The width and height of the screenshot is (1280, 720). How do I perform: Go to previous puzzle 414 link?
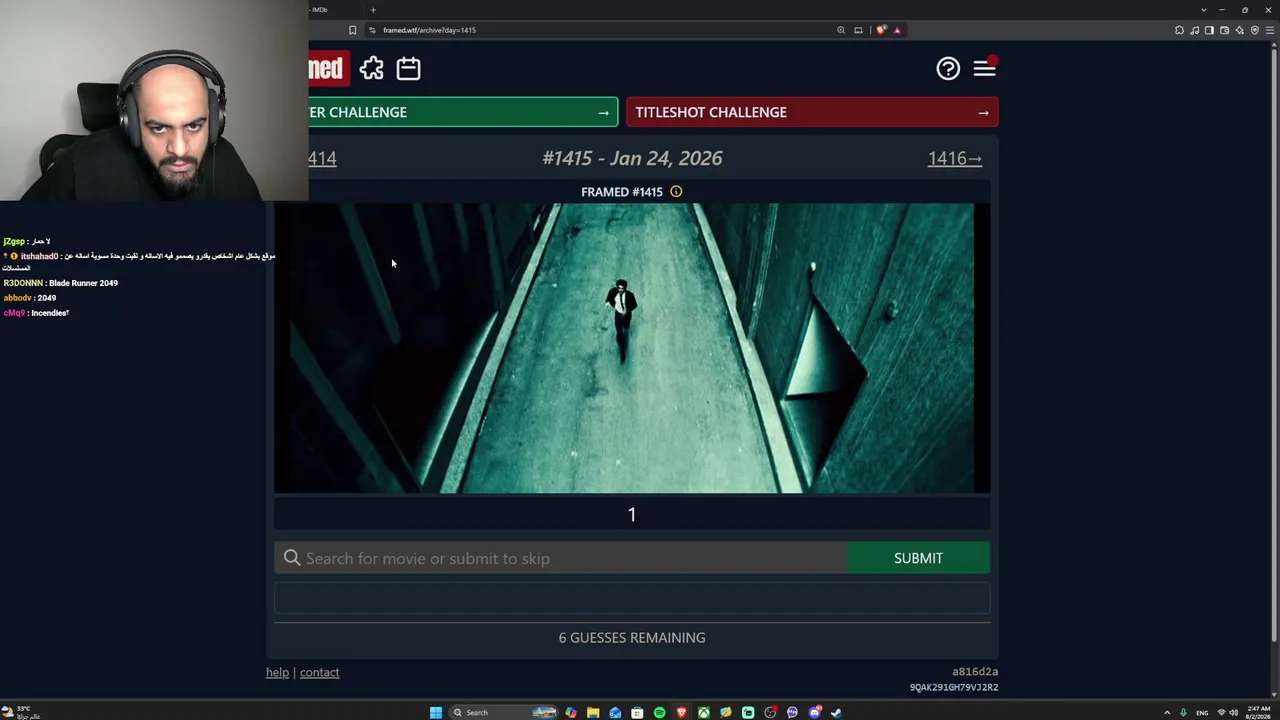pyautogui.click(x=322, y=158)
